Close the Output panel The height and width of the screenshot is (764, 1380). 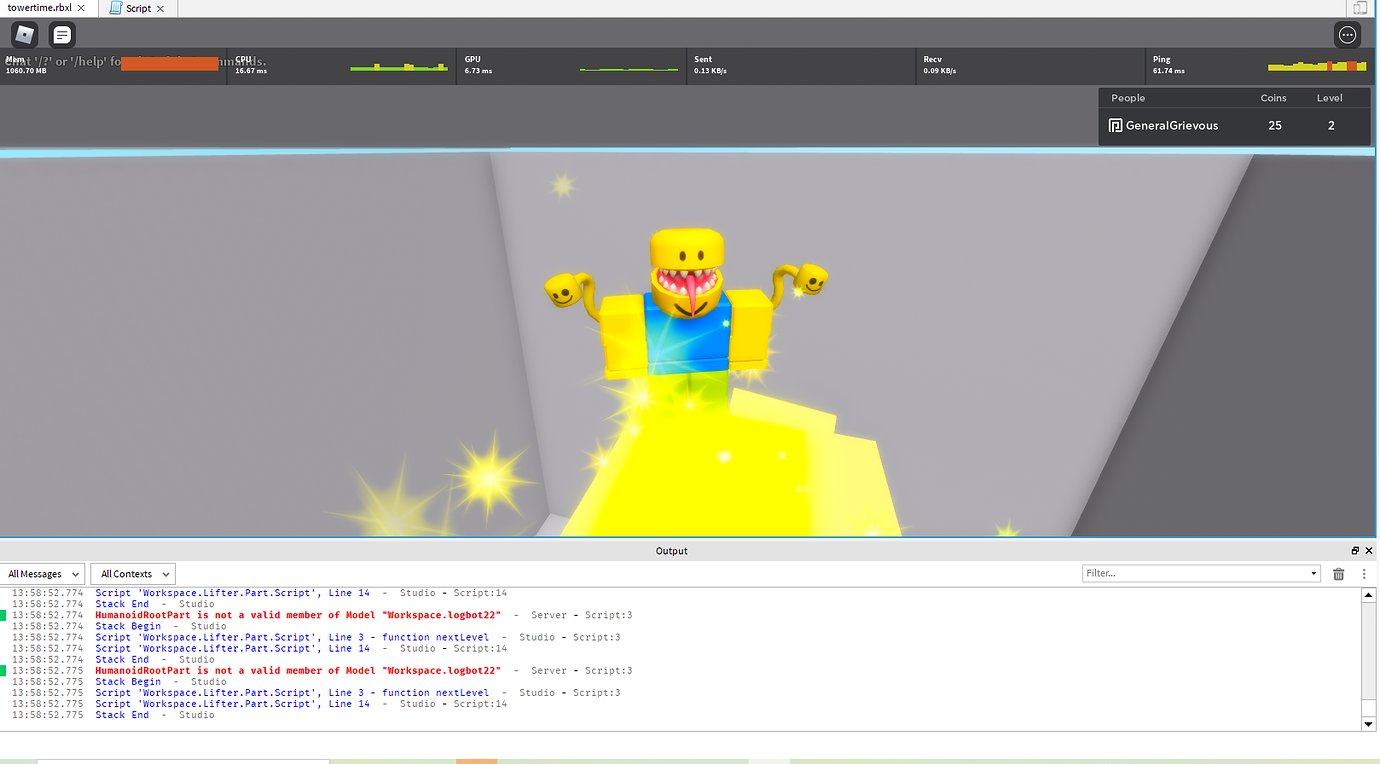coord(1369,551)
